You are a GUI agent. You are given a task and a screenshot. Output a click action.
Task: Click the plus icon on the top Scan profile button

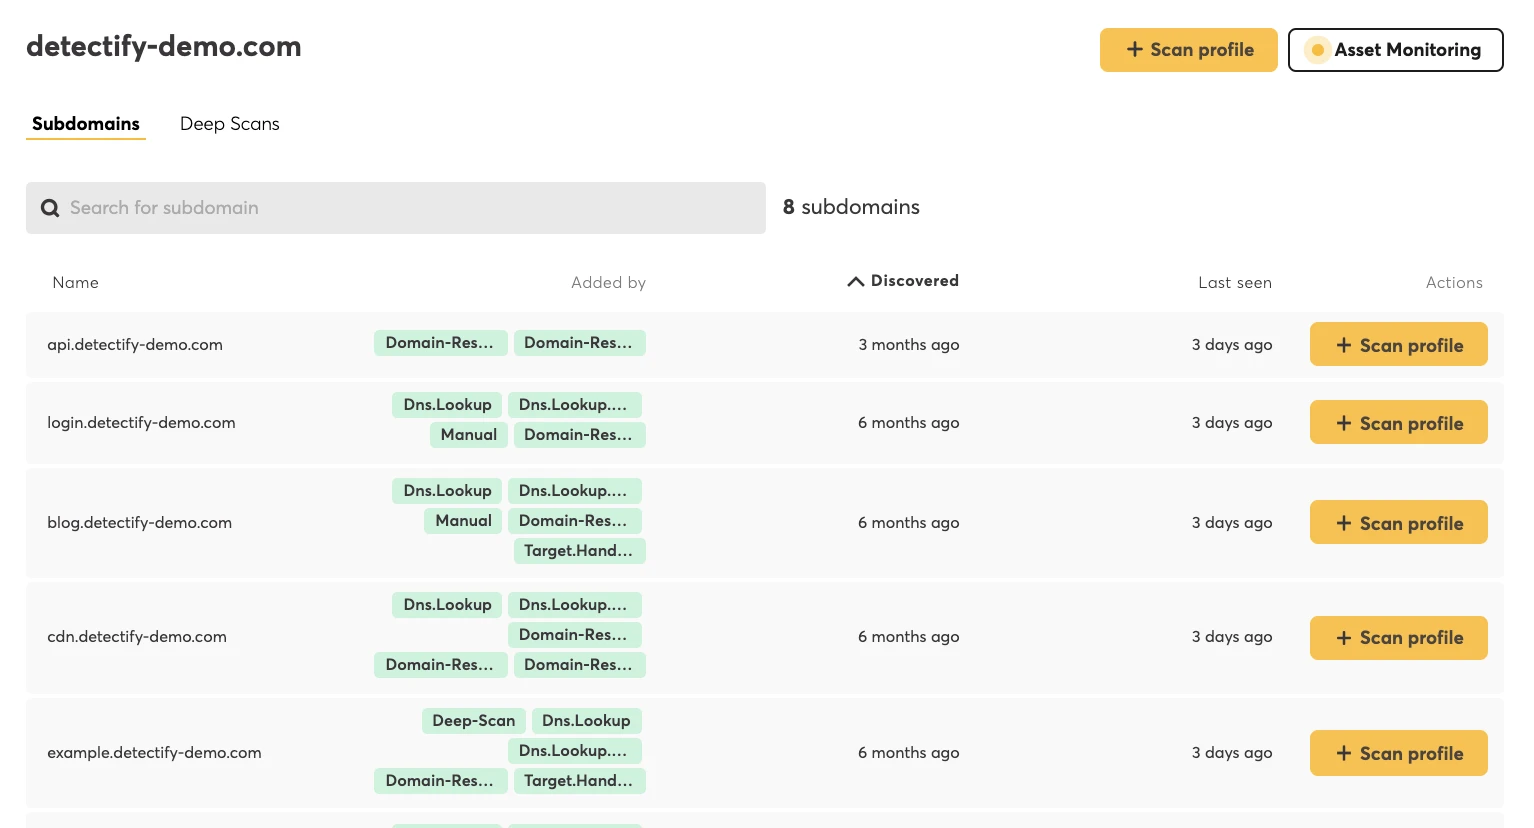point(1134,49)
